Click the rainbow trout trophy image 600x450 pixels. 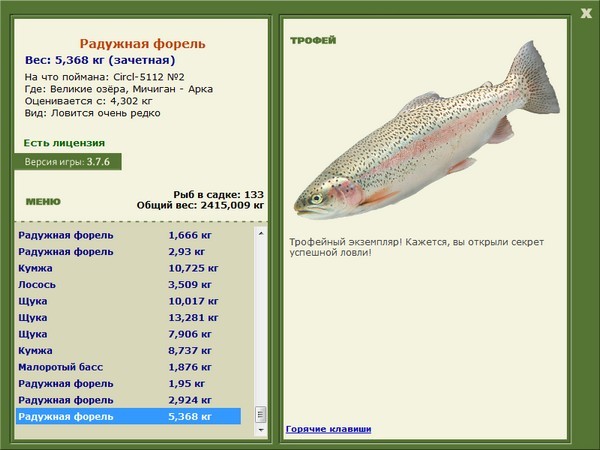click(427, 132)
